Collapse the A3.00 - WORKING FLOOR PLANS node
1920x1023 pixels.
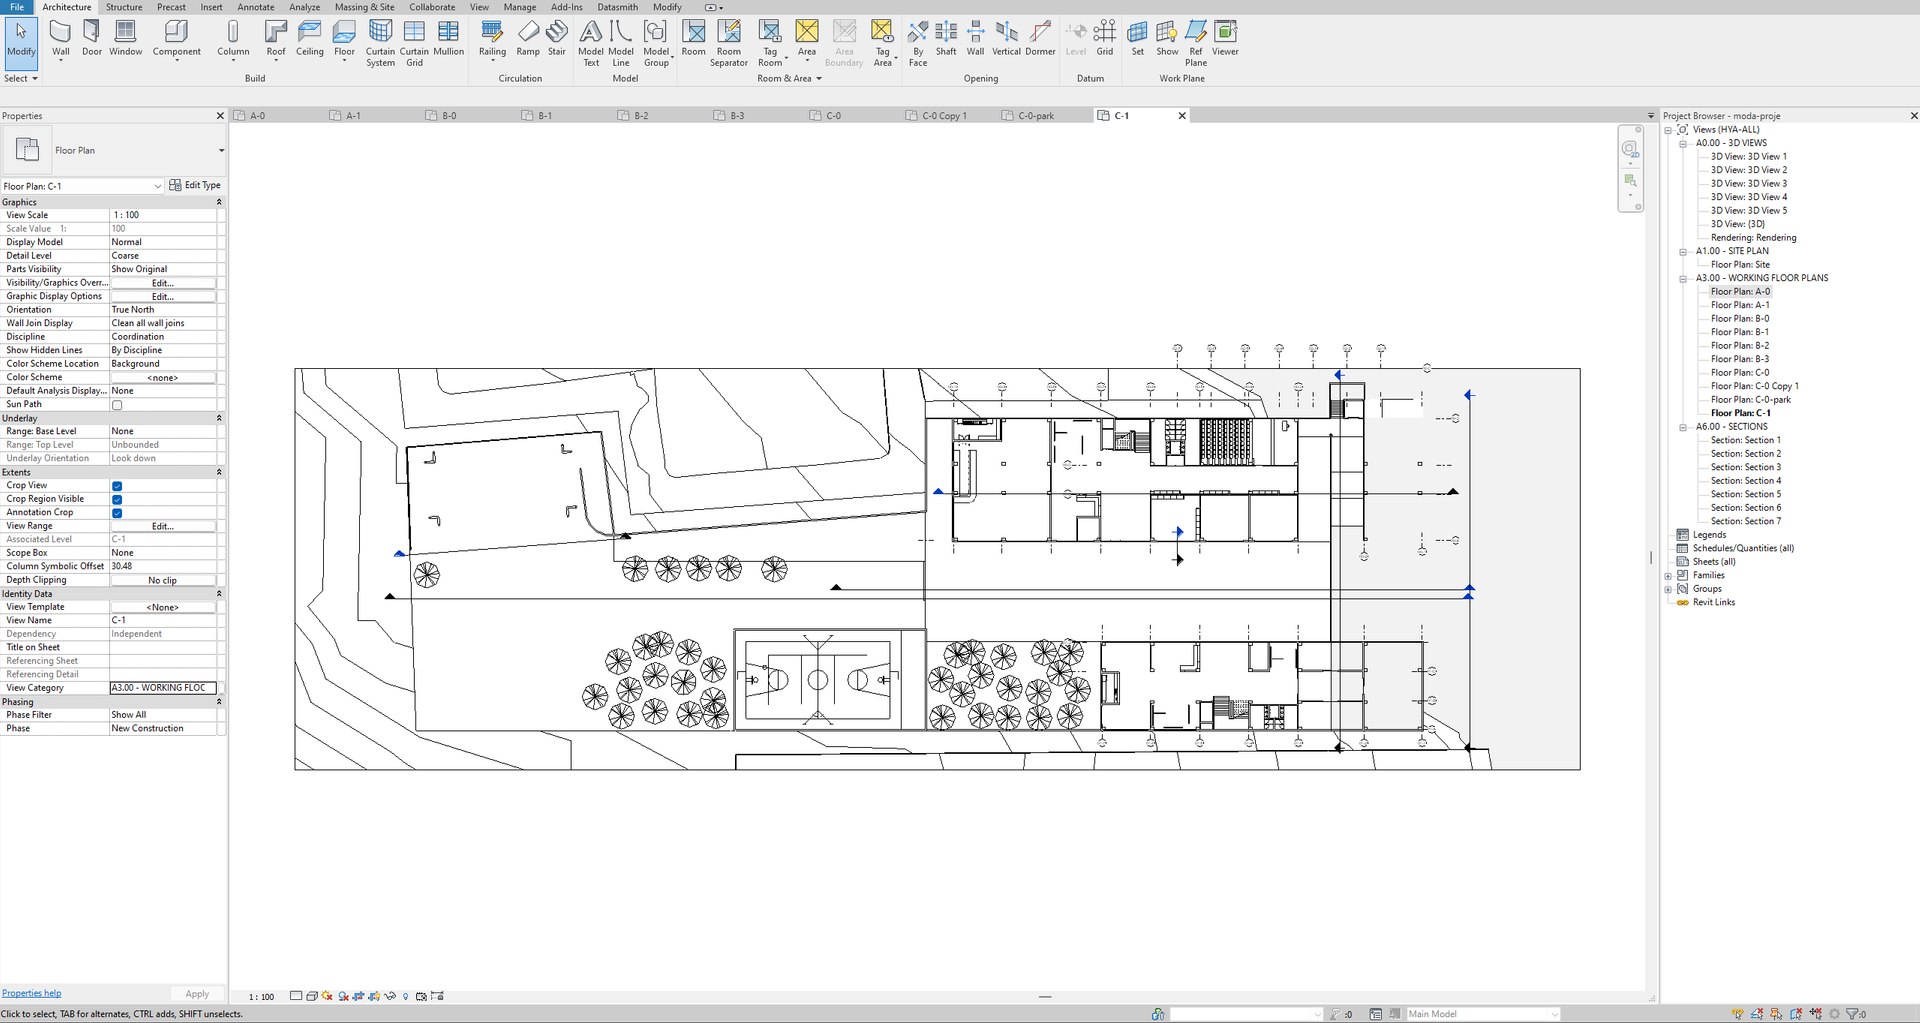[x=1683, y=279]
